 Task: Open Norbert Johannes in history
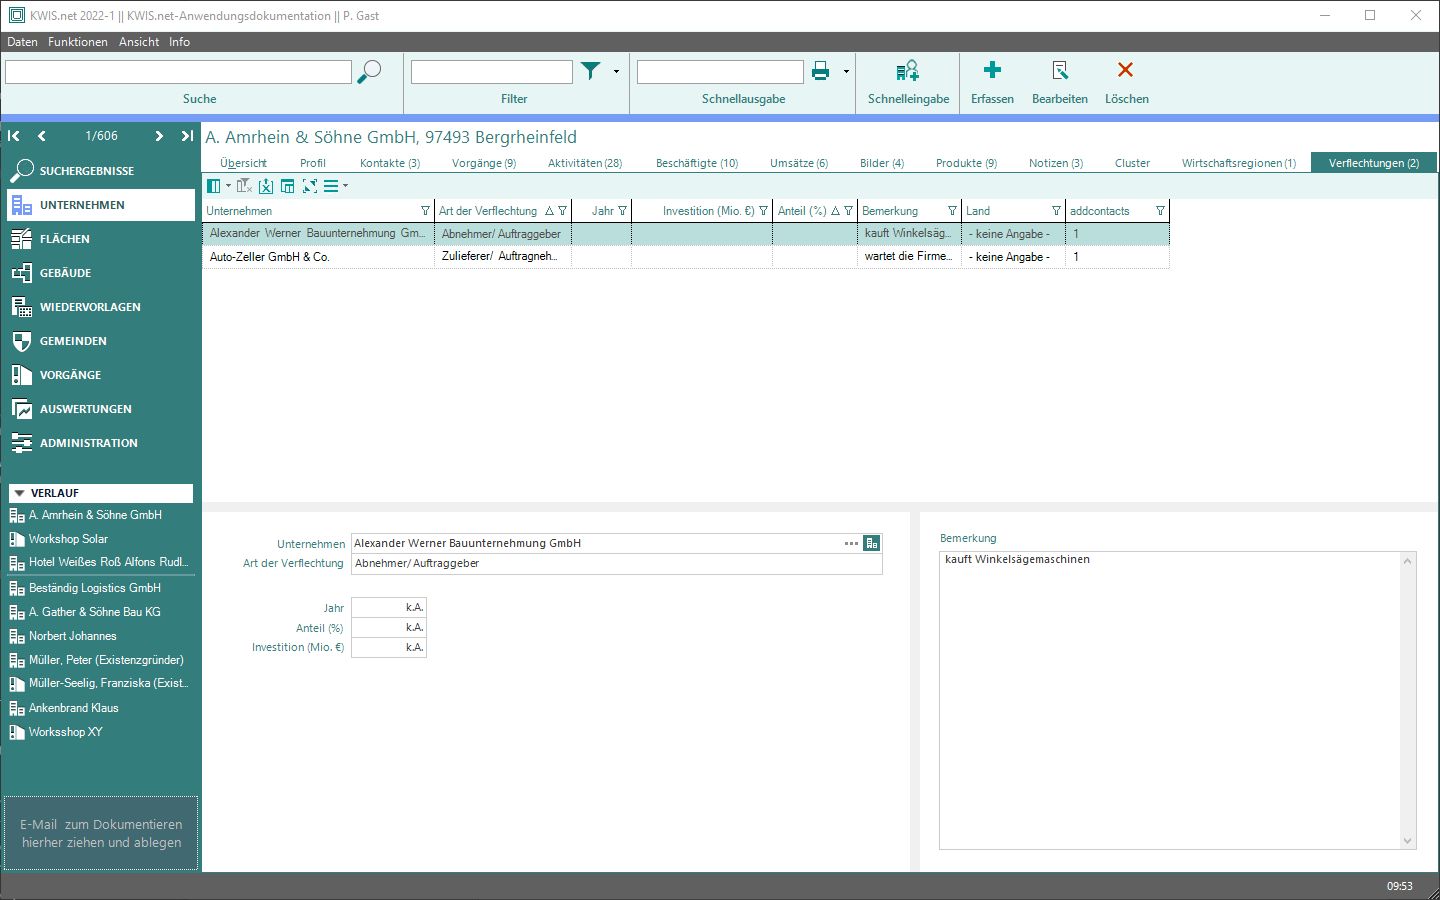pos(72,636)
